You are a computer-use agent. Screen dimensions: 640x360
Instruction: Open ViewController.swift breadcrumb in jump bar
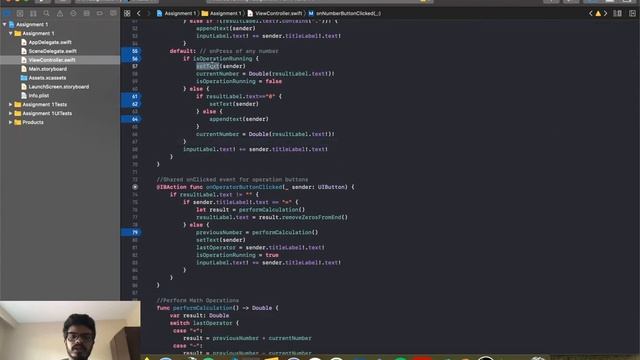coord(275,13)
